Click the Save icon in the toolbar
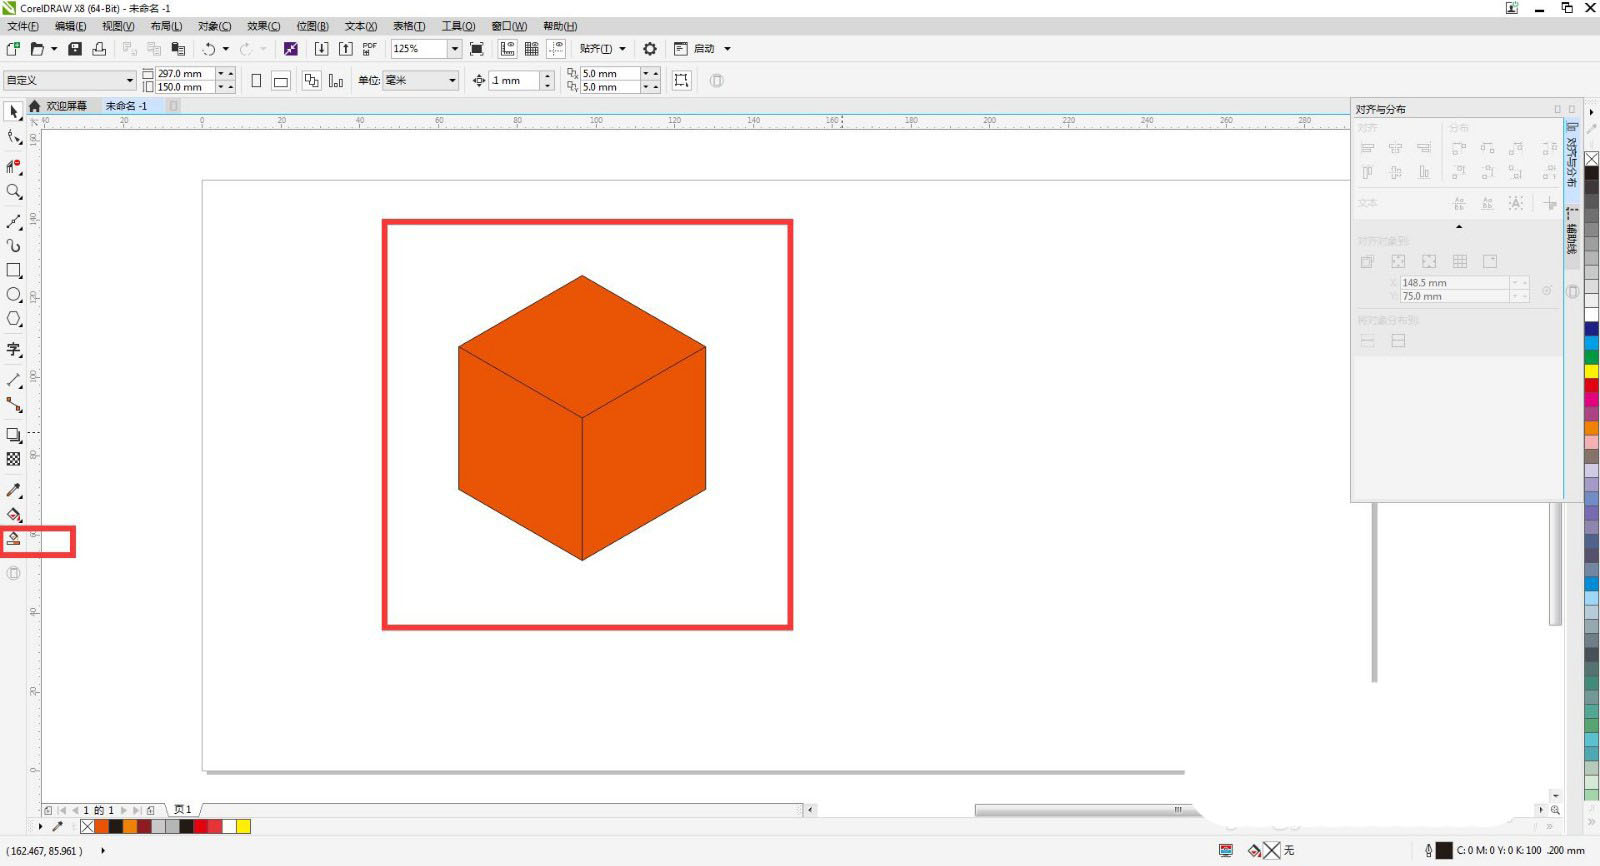Screen dimensions: 1600x866 [75, 49]
